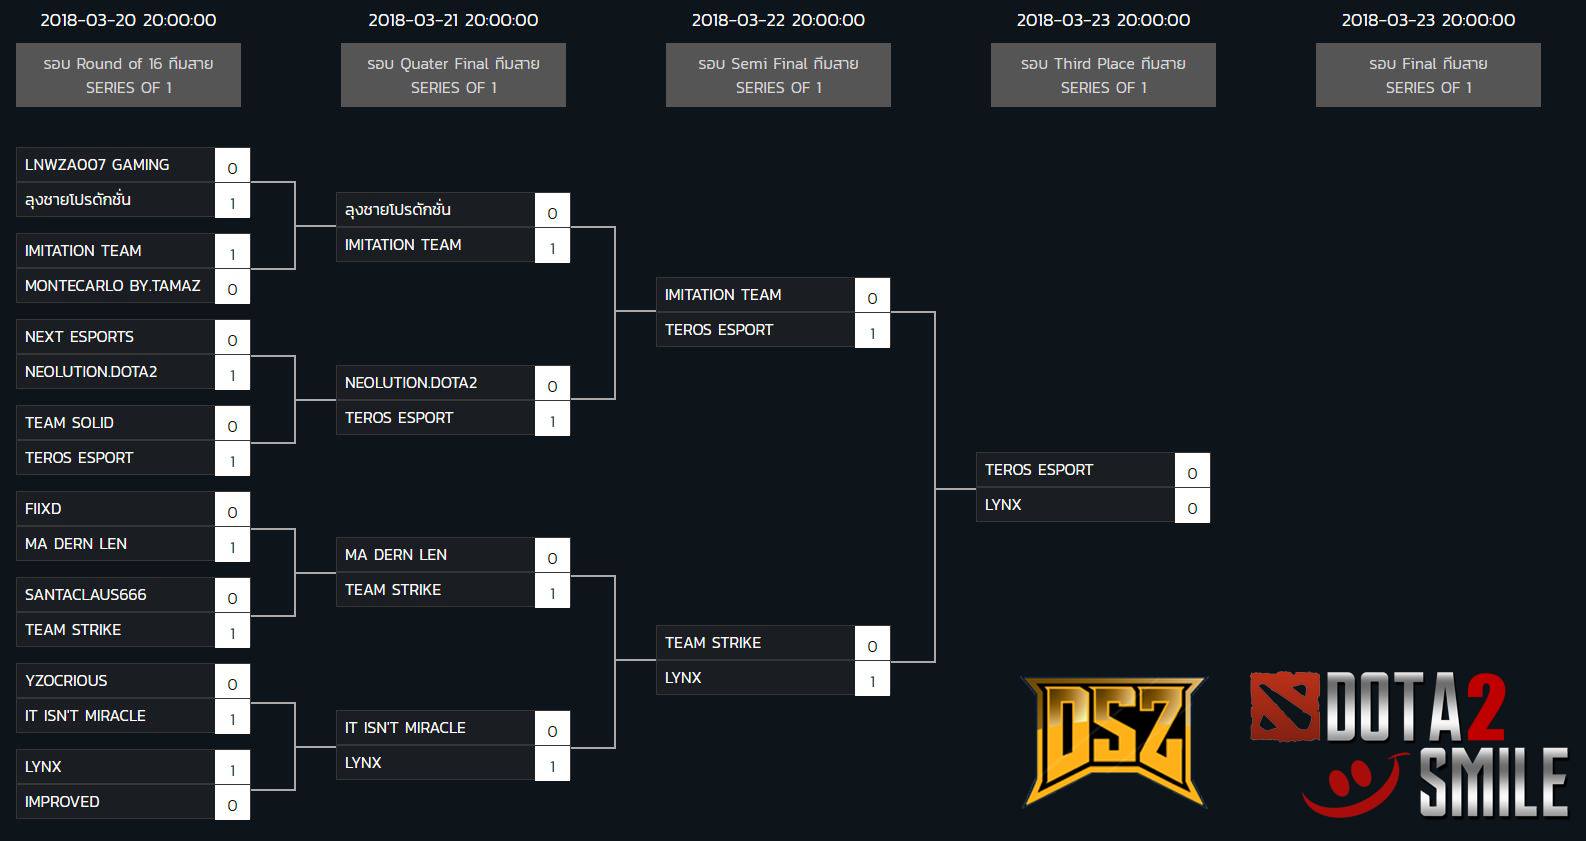Select NEXT ESPORTS team entry
Image resolution: width=1586 pixels, height=841 pixels.
point(115,337)
